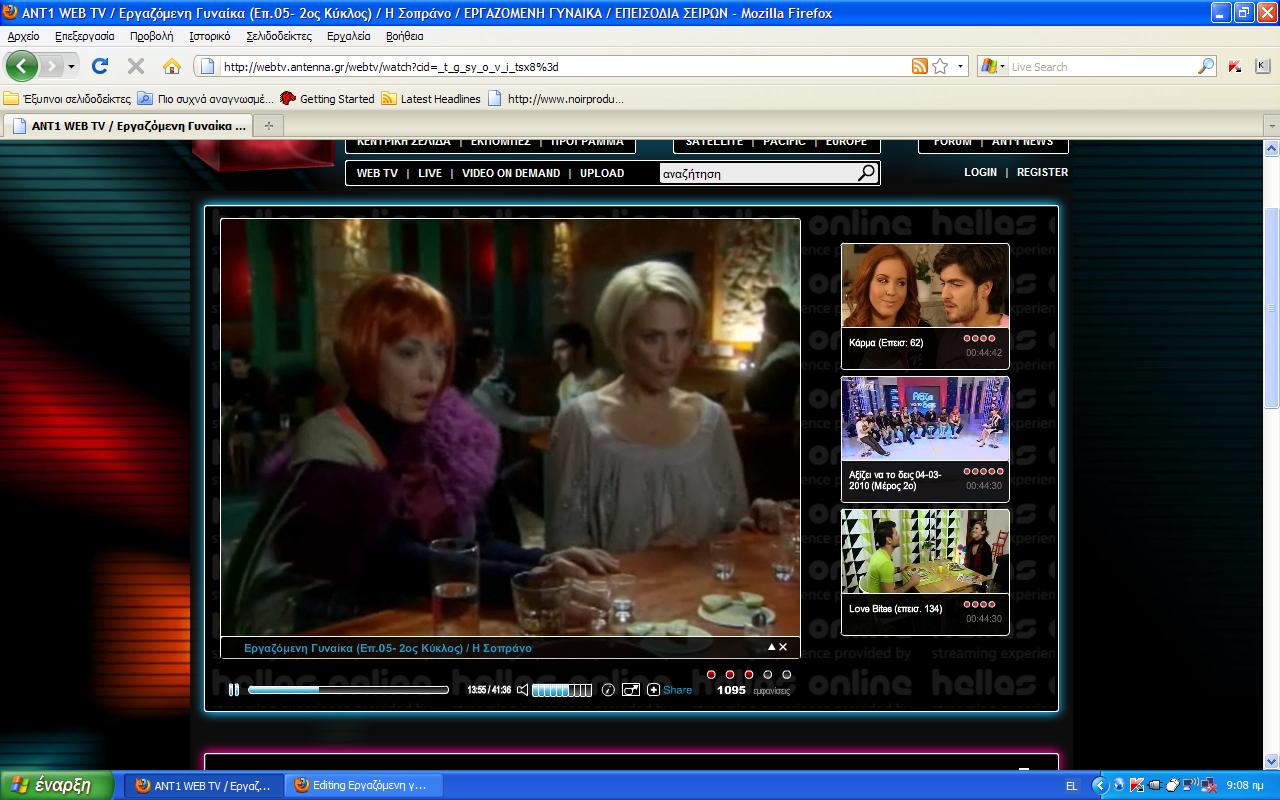The height and width of the screenshot is (800, 1280).
Task: Click the Share plus icon
Action: point(653,690)
